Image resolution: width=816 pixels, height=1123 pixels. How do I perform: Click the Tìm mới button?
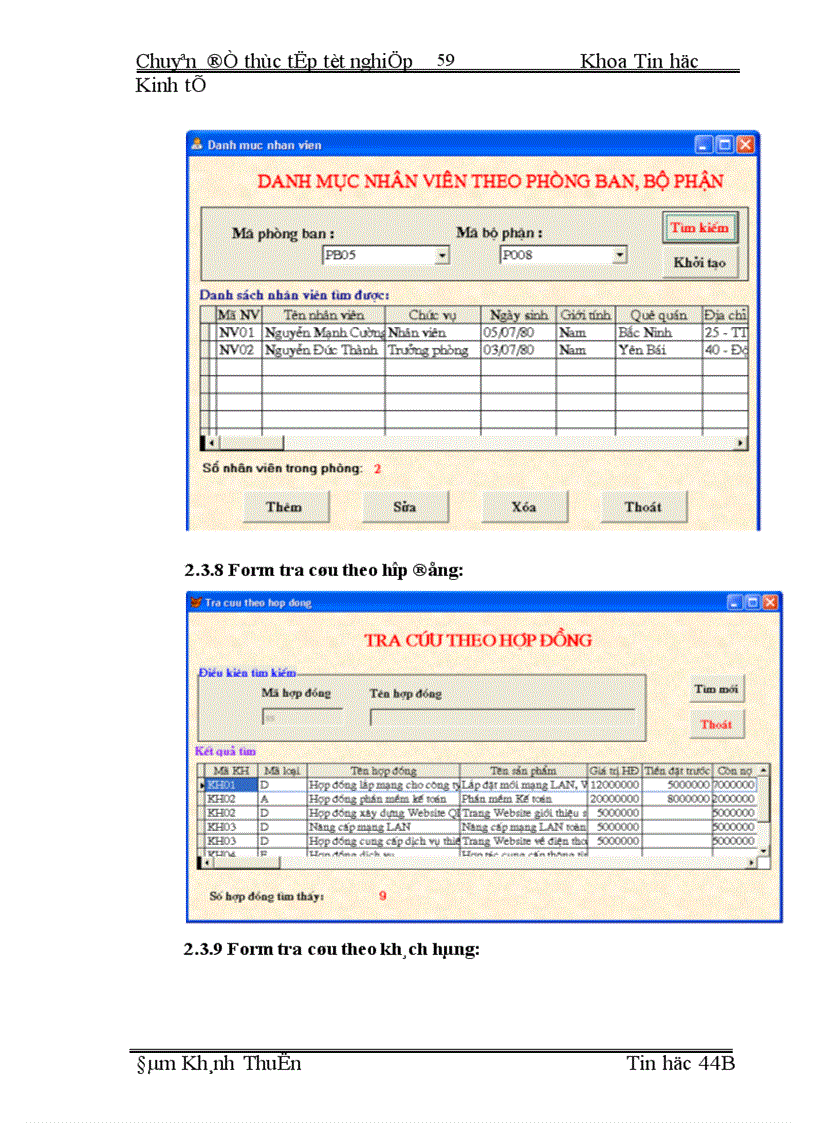(x=716, y=689)
